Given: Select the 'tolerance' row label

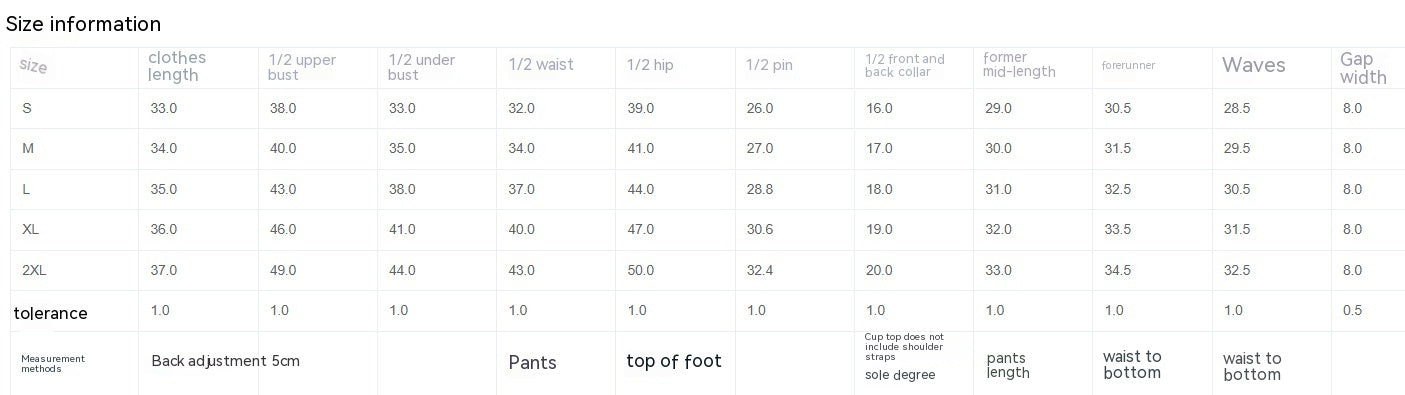Looking at the screenshot, I should 51,313.
